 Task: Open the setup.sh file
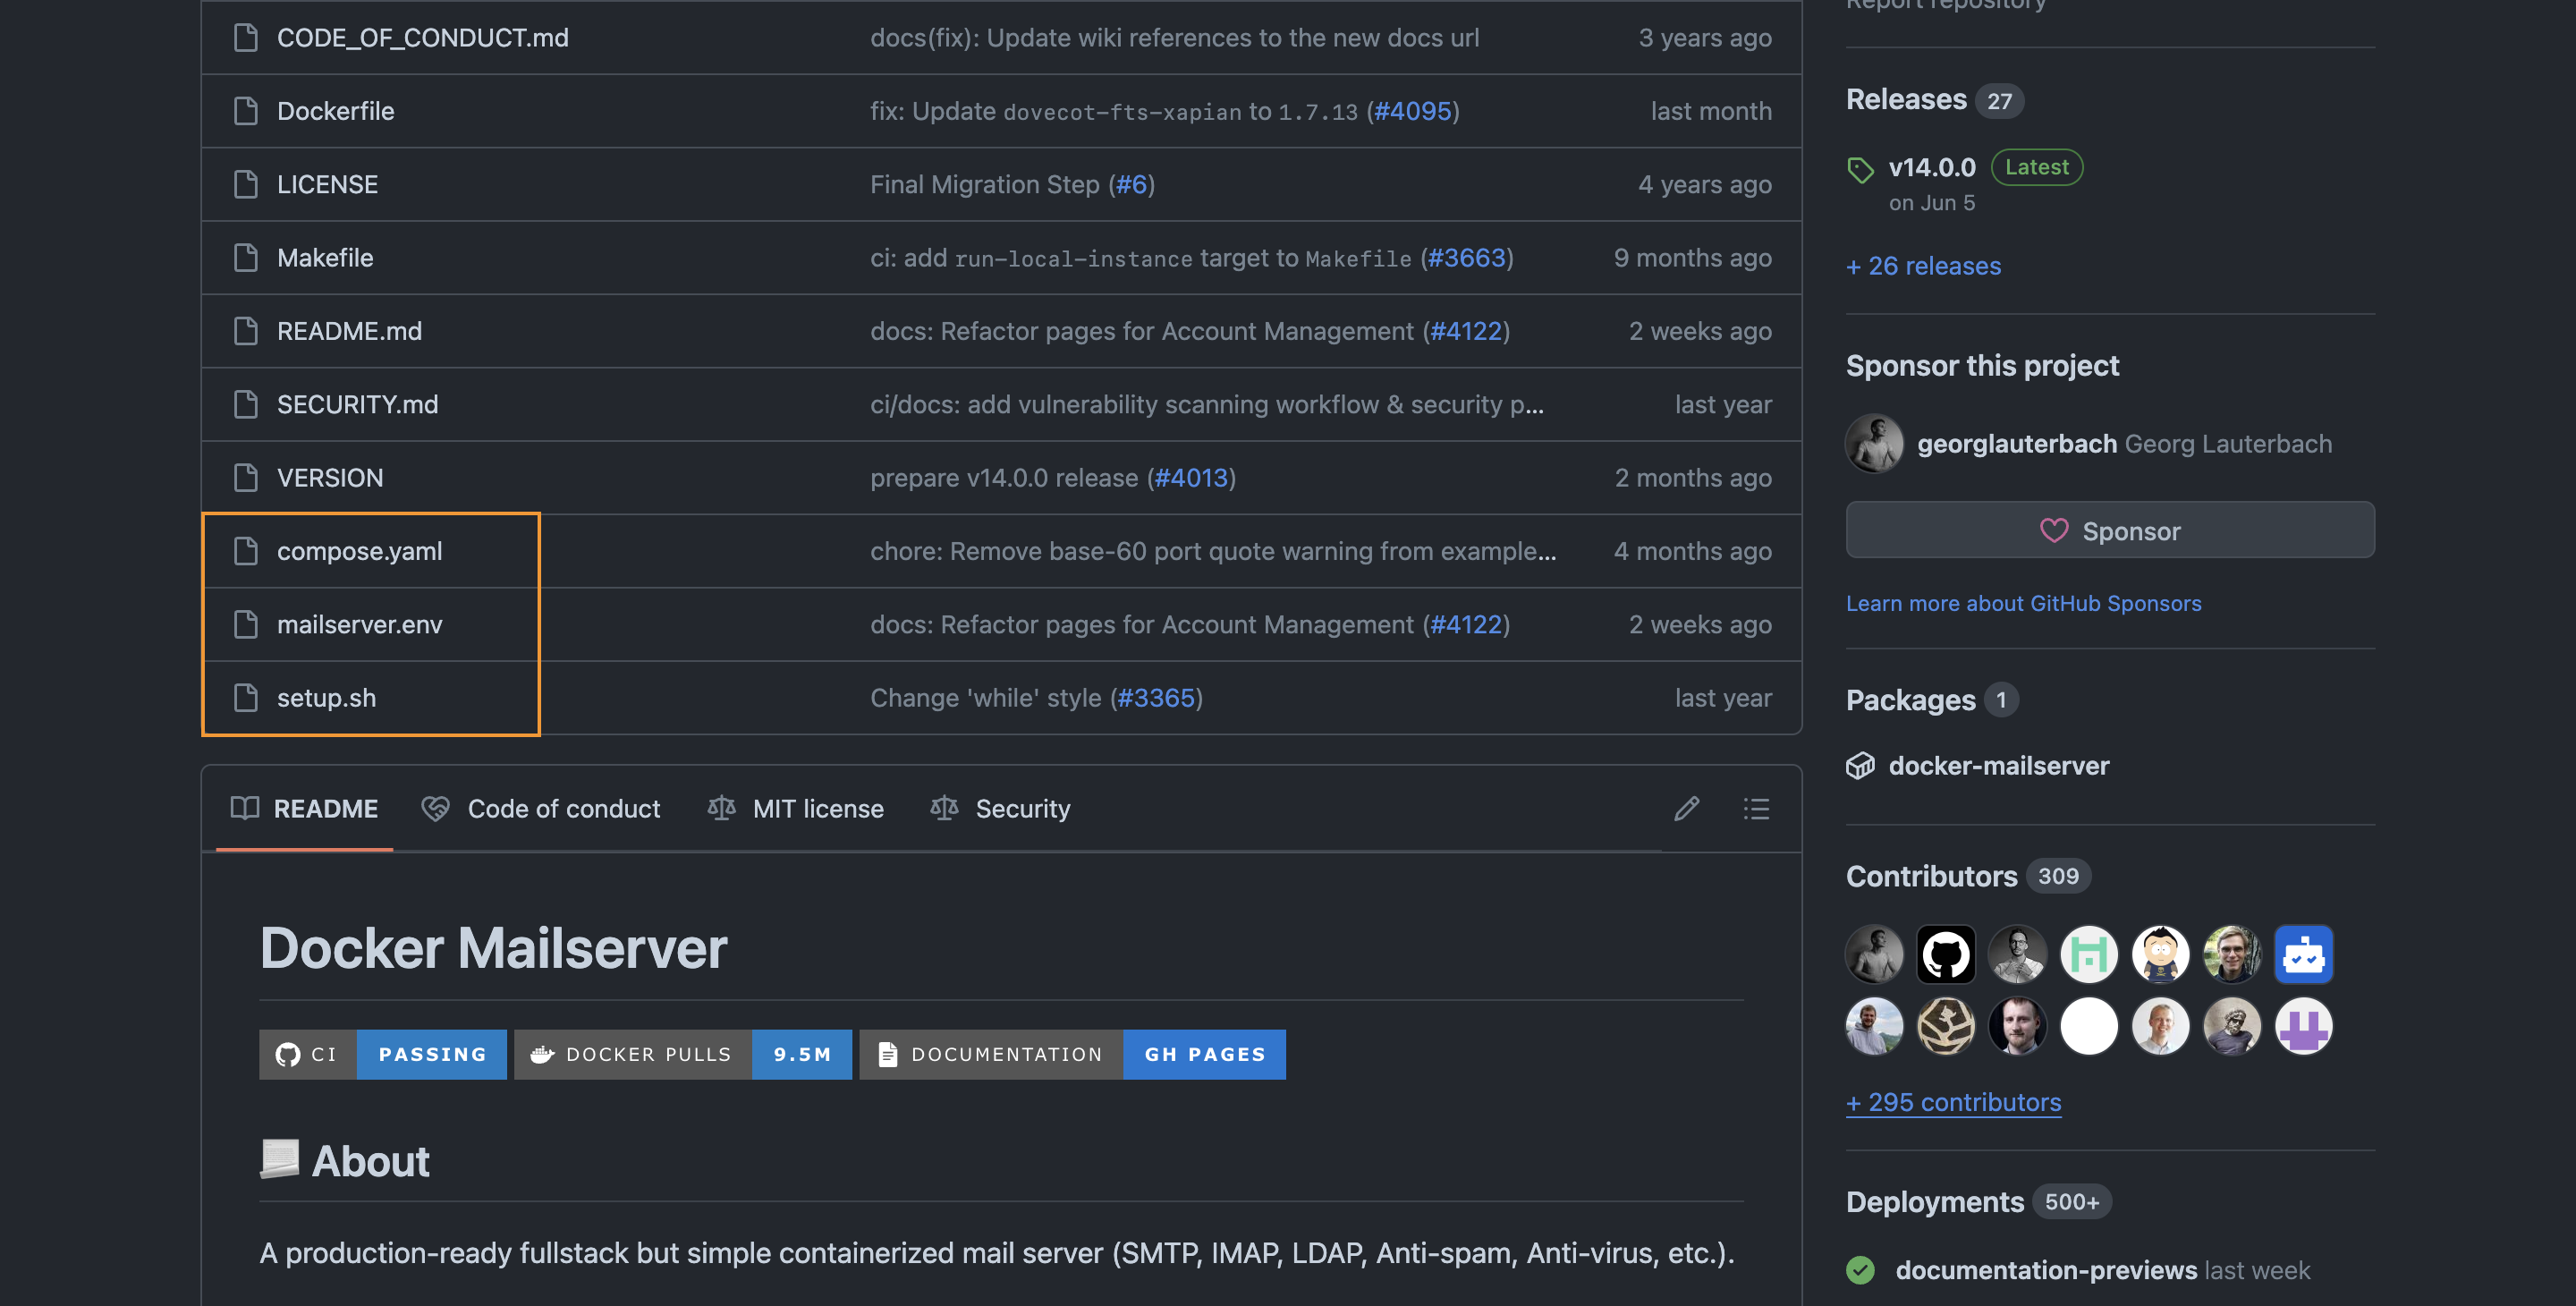(x=326, y=697)
